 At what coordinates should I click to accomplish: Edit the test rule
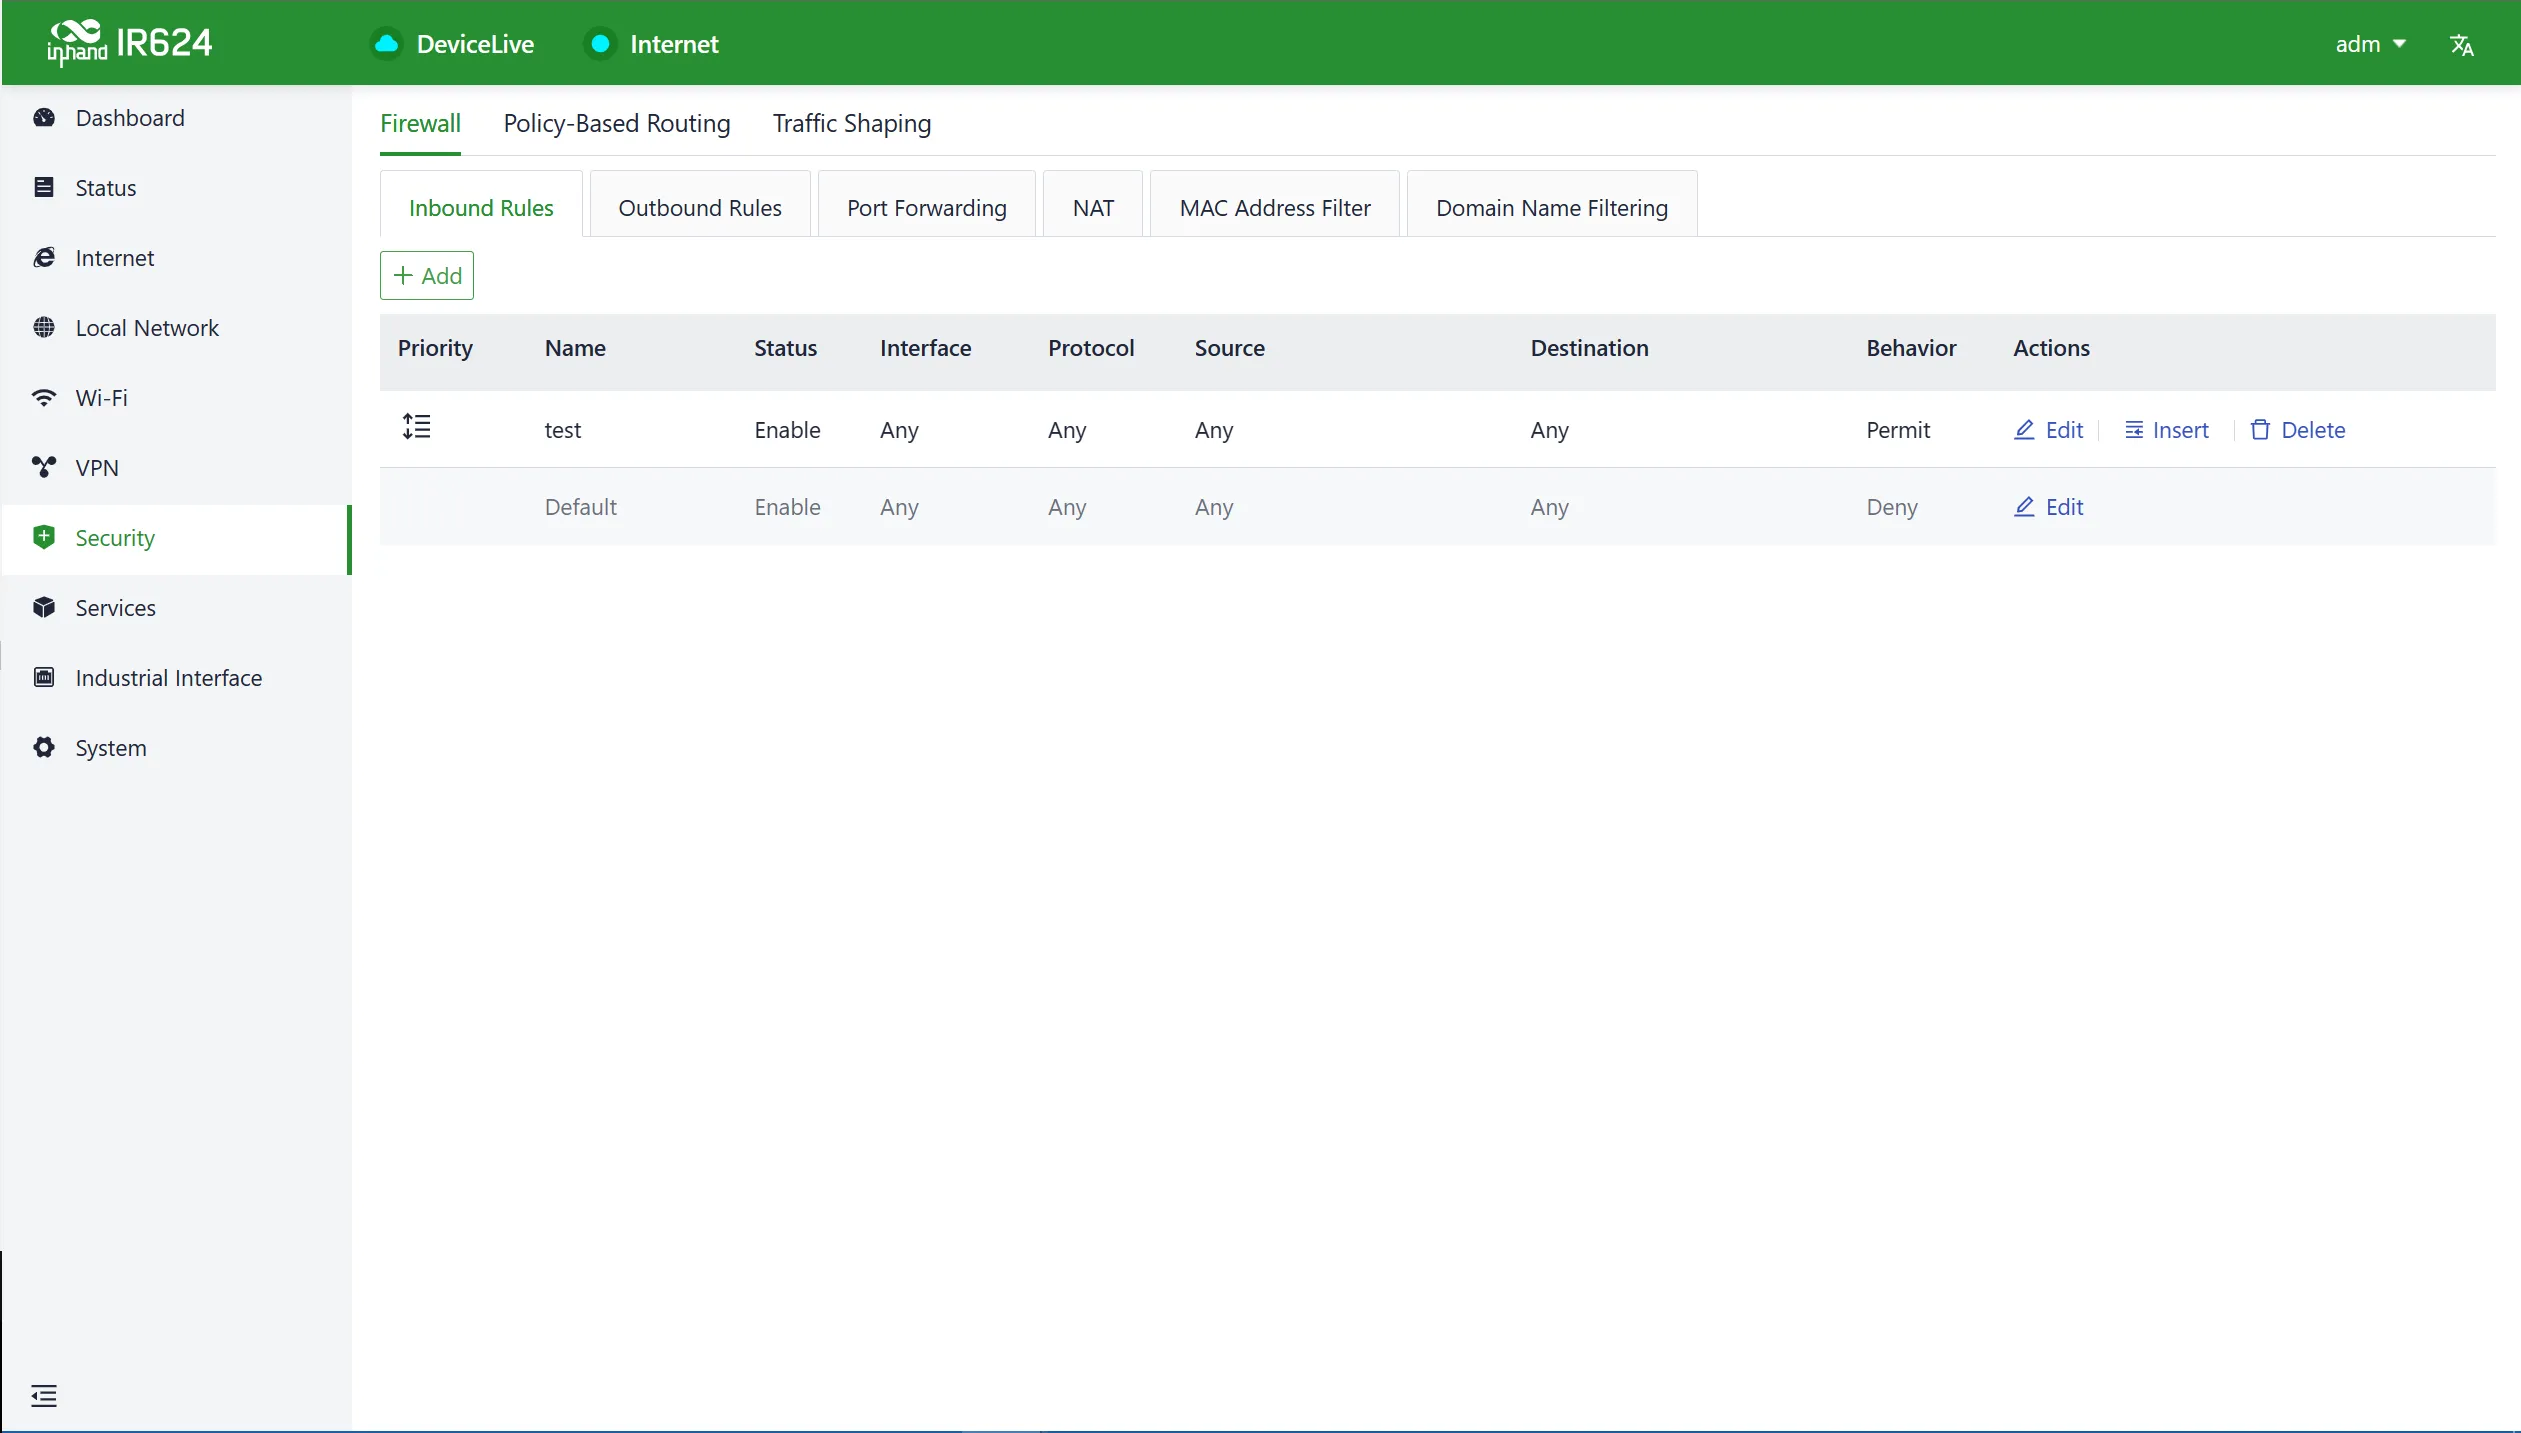[2048, 430]
